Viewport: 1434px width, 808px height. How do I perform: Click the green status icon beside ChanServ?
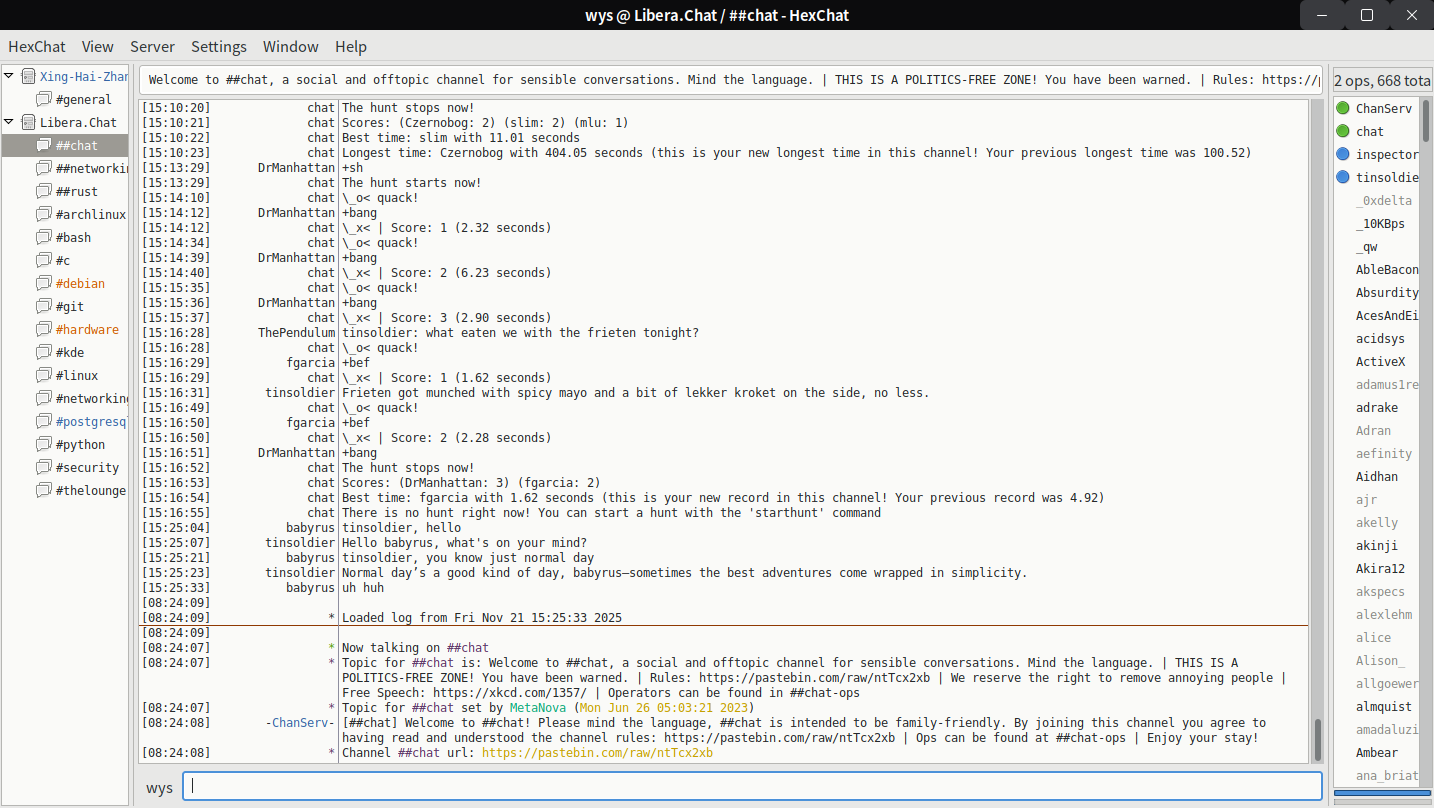pyautogui.click(x=1343, y=108)
